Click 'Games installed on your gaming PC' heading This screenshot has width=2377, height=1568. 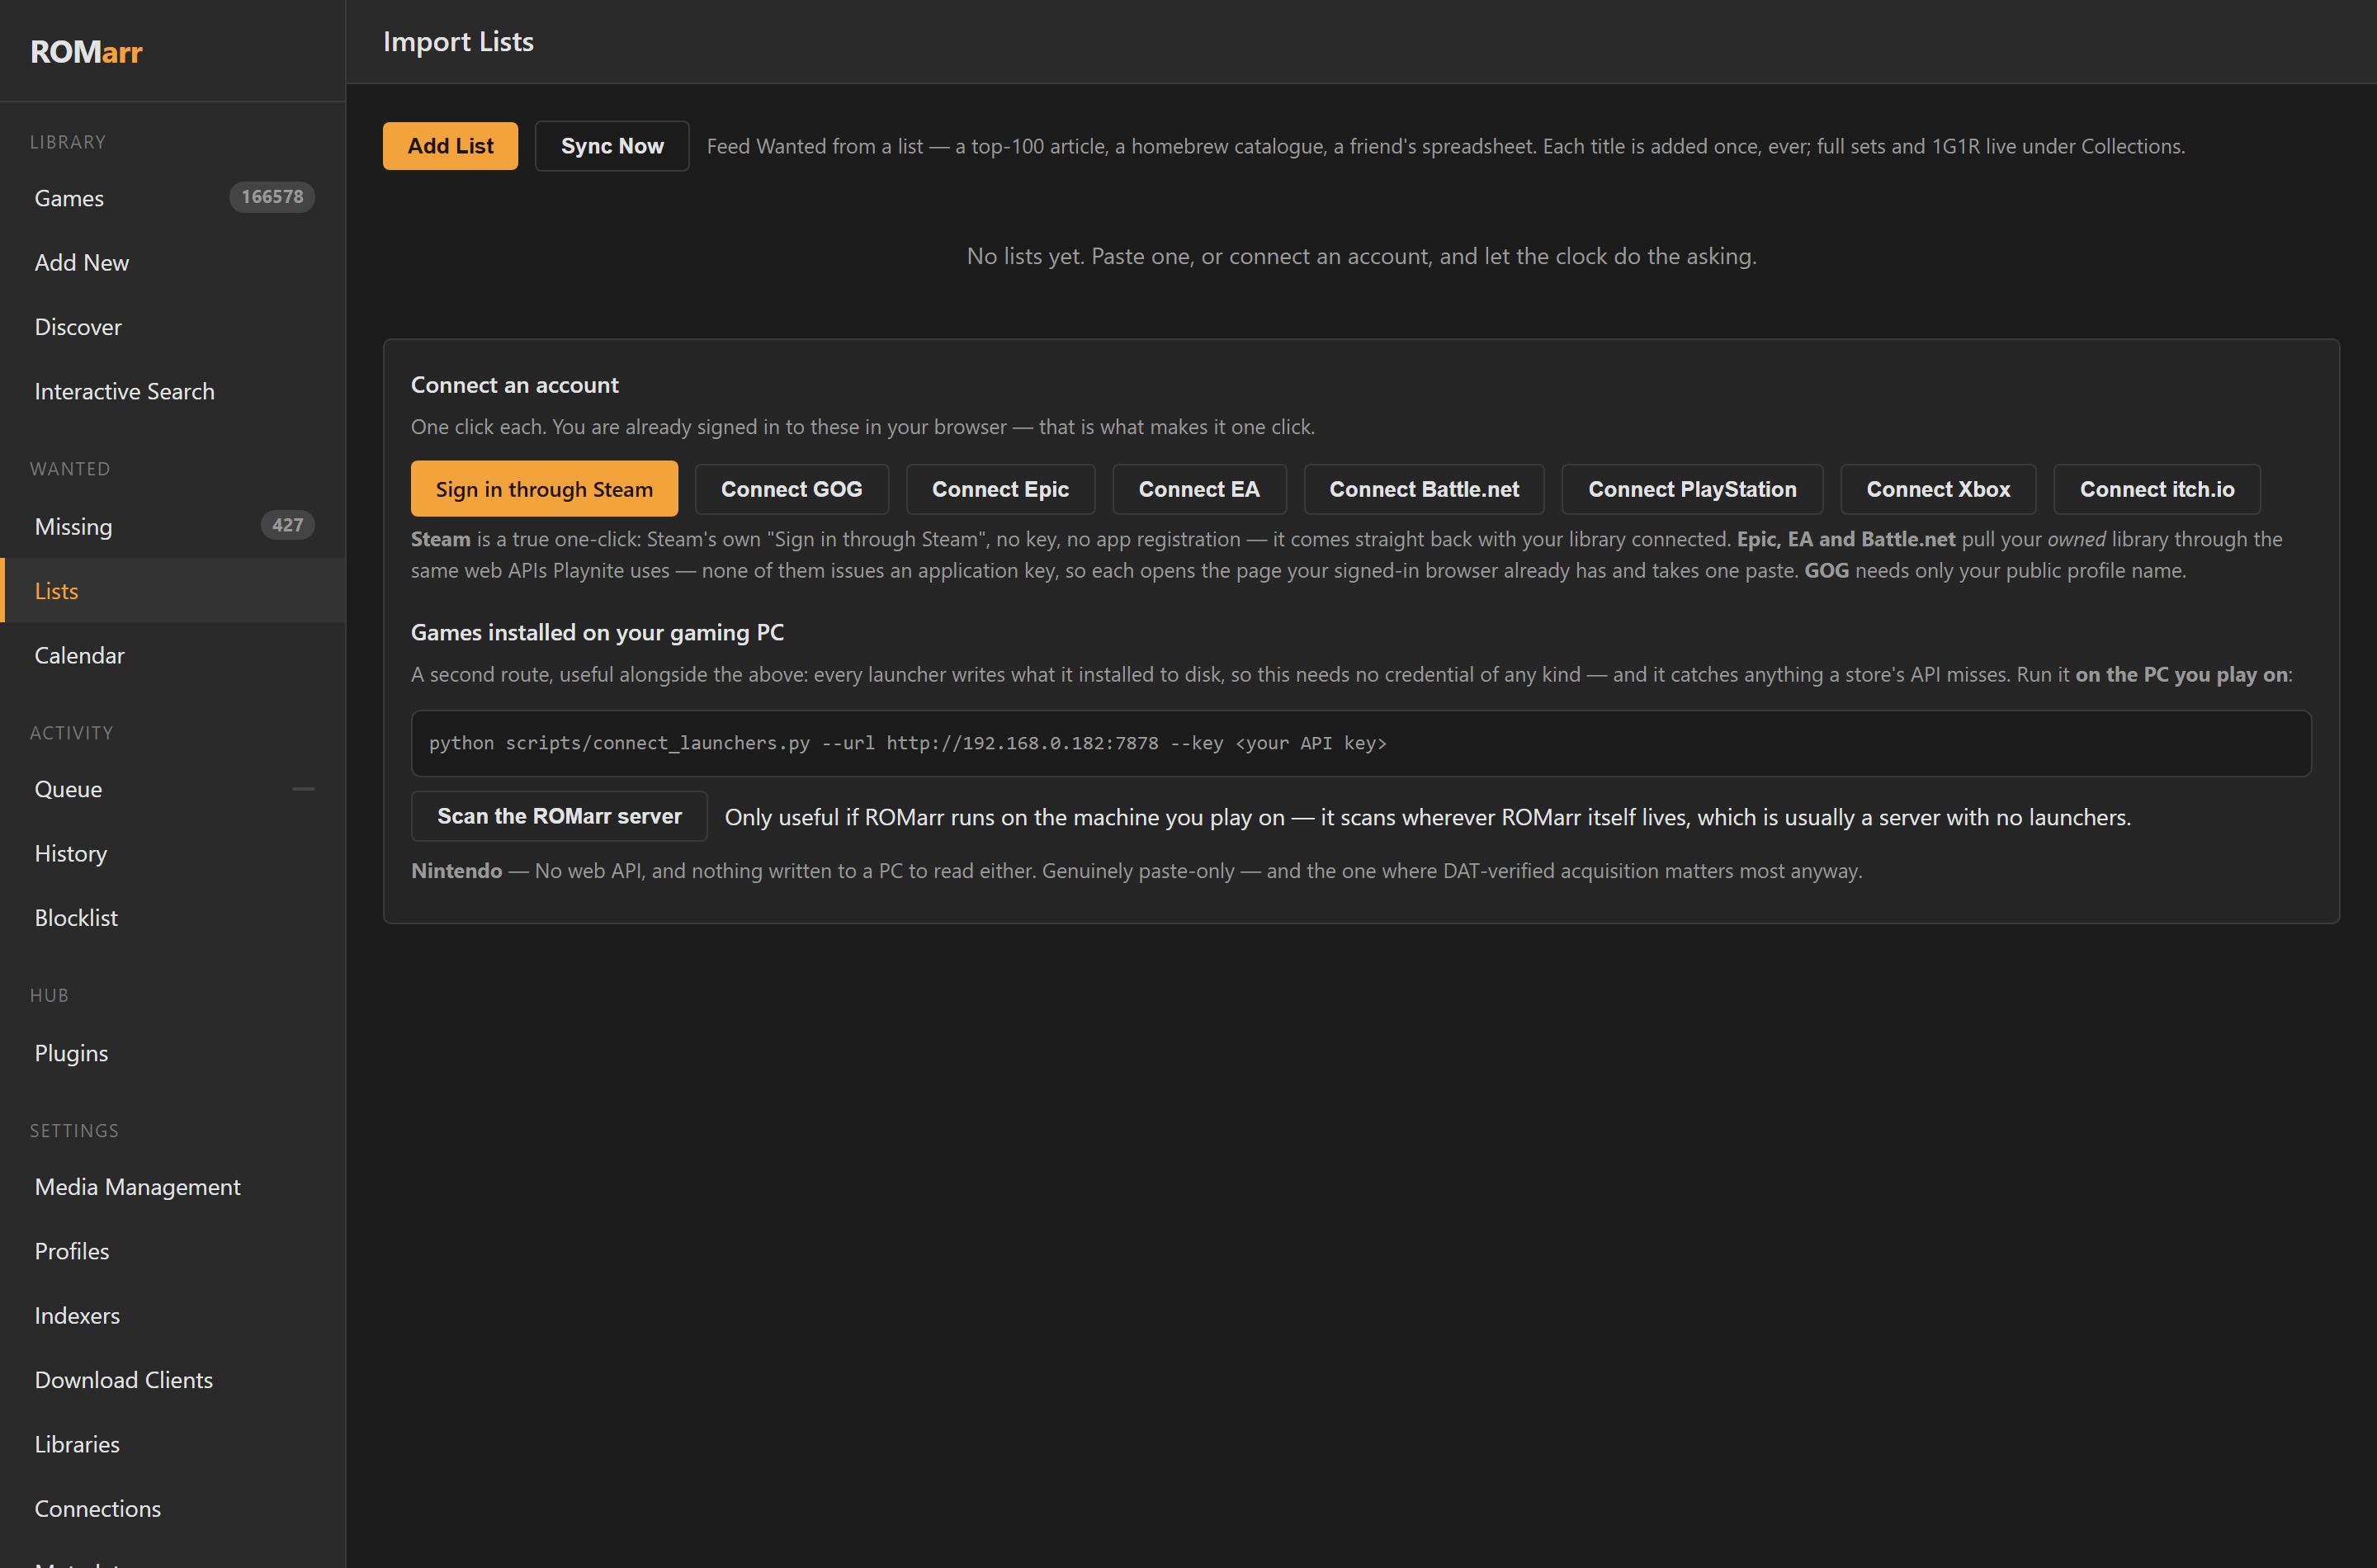[x=597, y=632]
